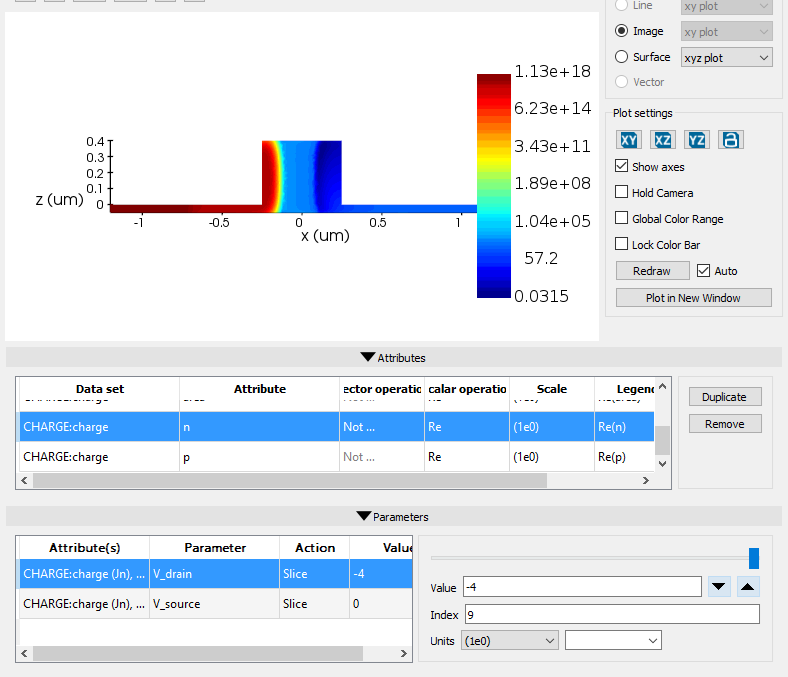The image size is (788, 677).
Task: Select the Line plot radio button
Action: coord(622,6)
